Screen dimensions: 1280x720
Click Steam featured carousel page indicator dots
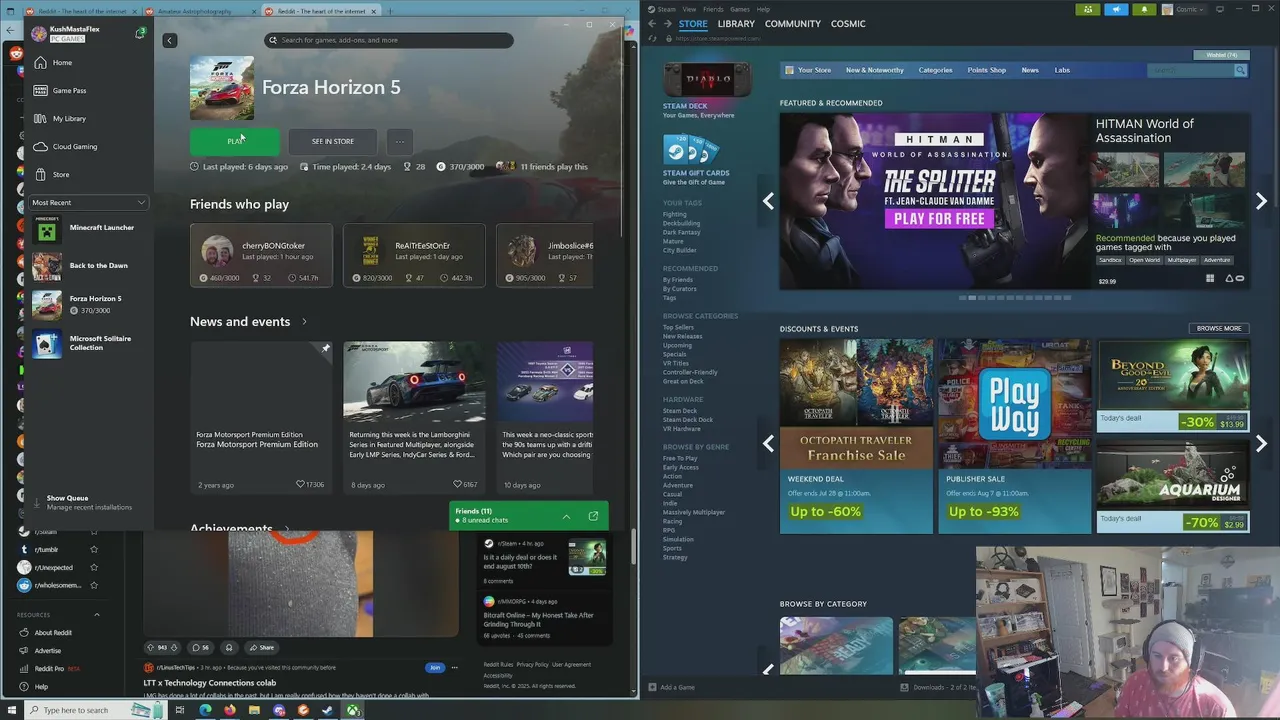[1015, 298]
